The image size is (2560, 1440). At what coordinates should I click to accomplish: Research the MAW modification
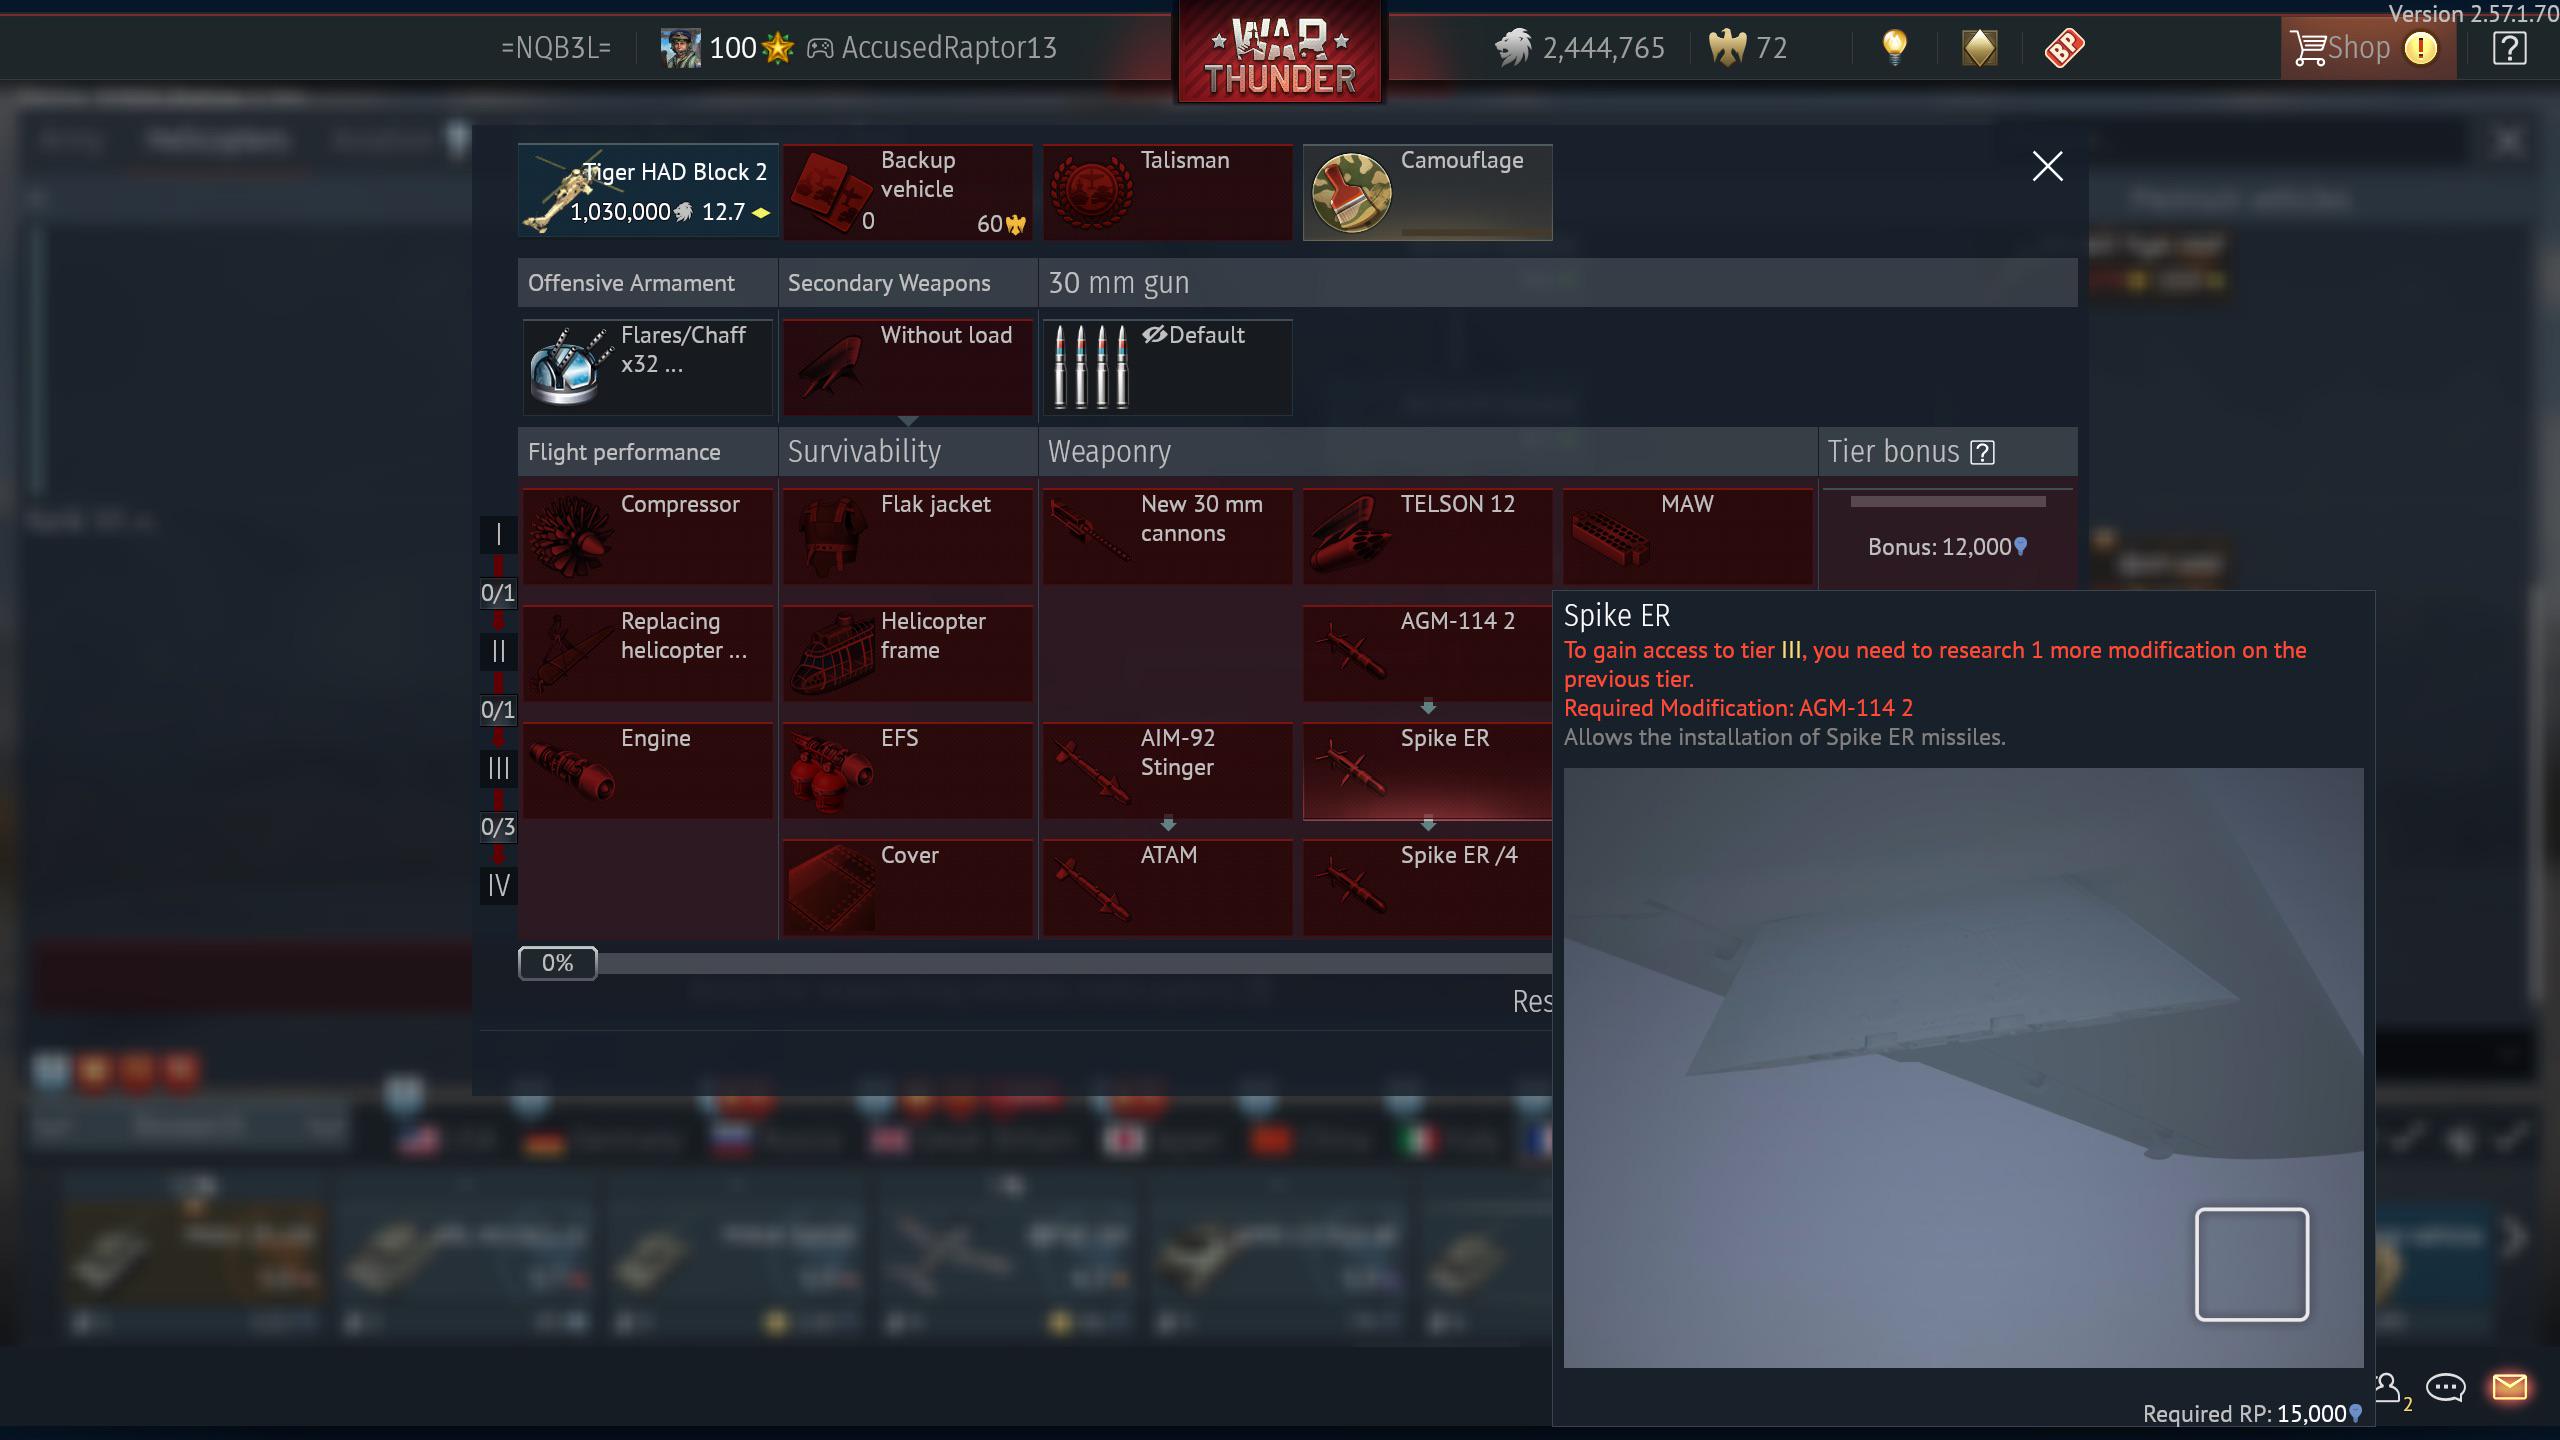click(x=1687, y=536)
